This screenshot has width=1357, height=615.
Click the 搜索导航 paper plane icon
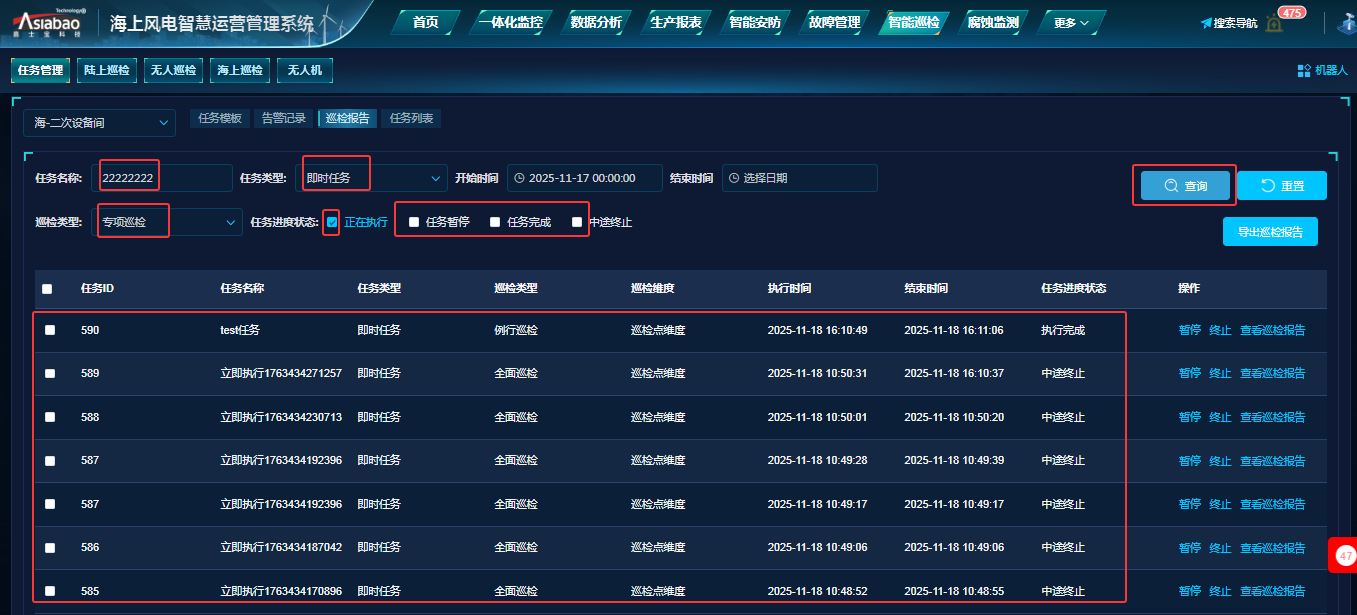tap(1206, 23)
